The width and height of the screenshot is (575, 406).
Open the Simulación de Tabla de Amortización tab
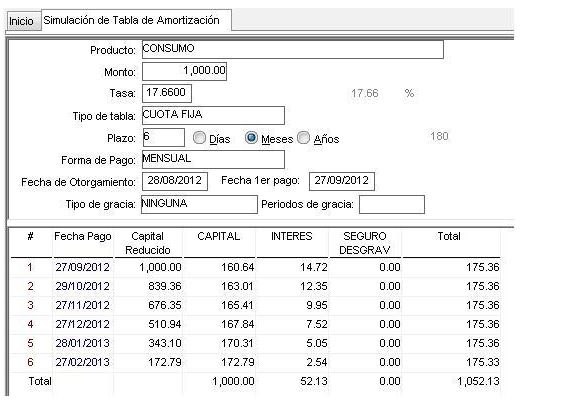[x=136, y=20]
